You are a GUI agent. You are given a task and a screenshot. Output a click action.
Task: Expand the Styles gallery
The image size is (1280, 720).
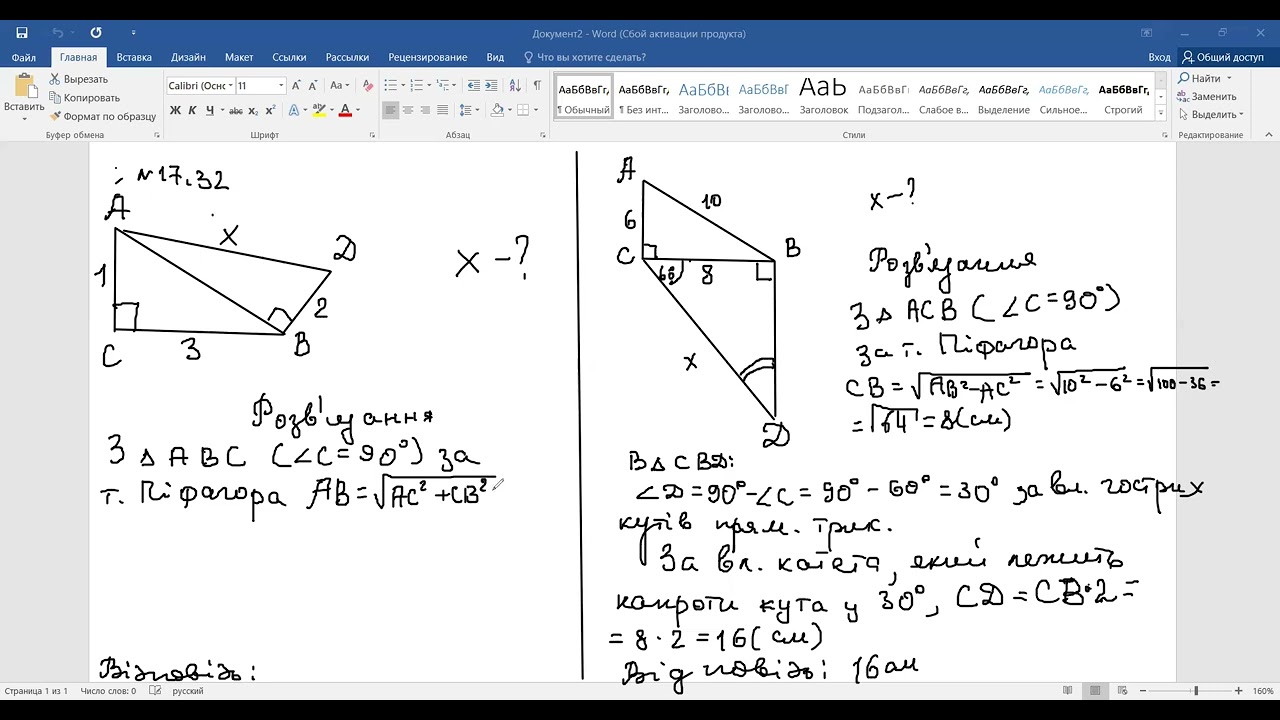pos(1162,113)
